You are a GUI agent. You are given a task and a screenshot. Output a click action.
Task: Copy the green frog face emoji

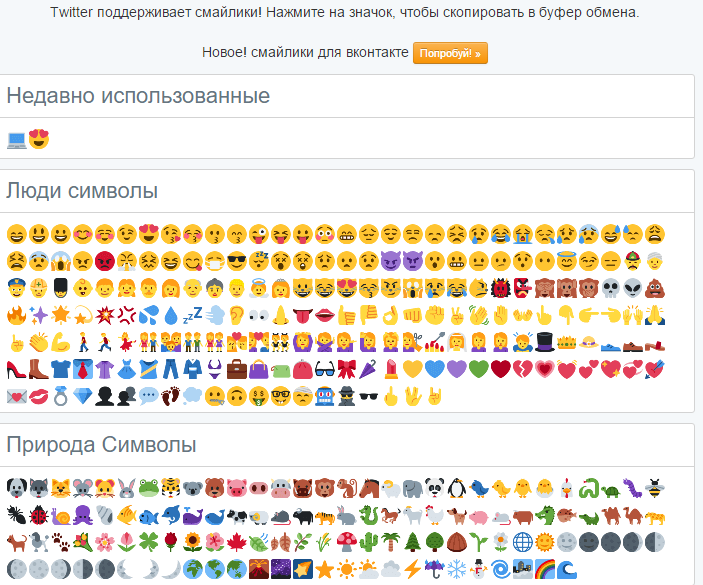(x=148, y=488)
